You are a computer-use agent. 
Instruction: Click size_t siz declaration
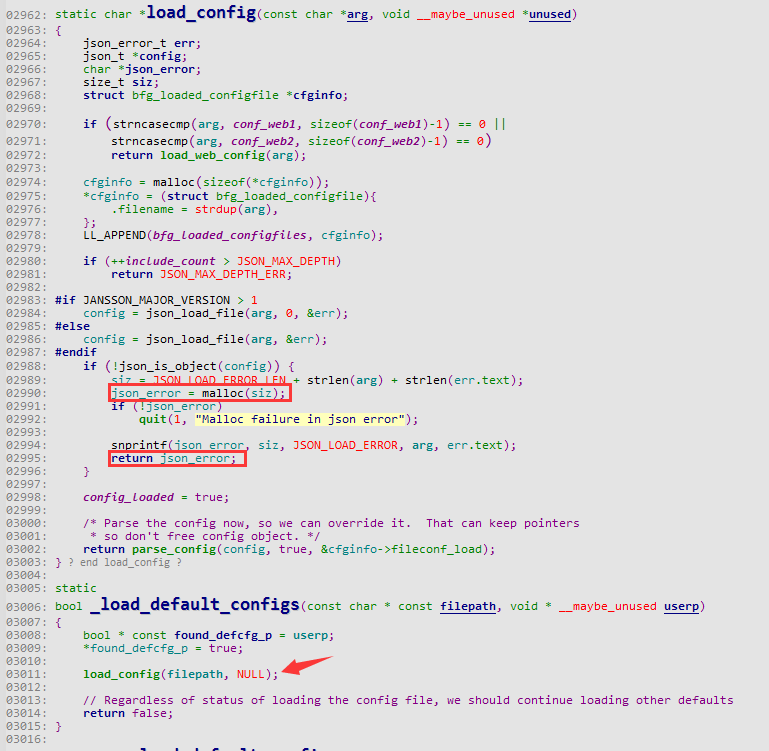coord(121,82)
